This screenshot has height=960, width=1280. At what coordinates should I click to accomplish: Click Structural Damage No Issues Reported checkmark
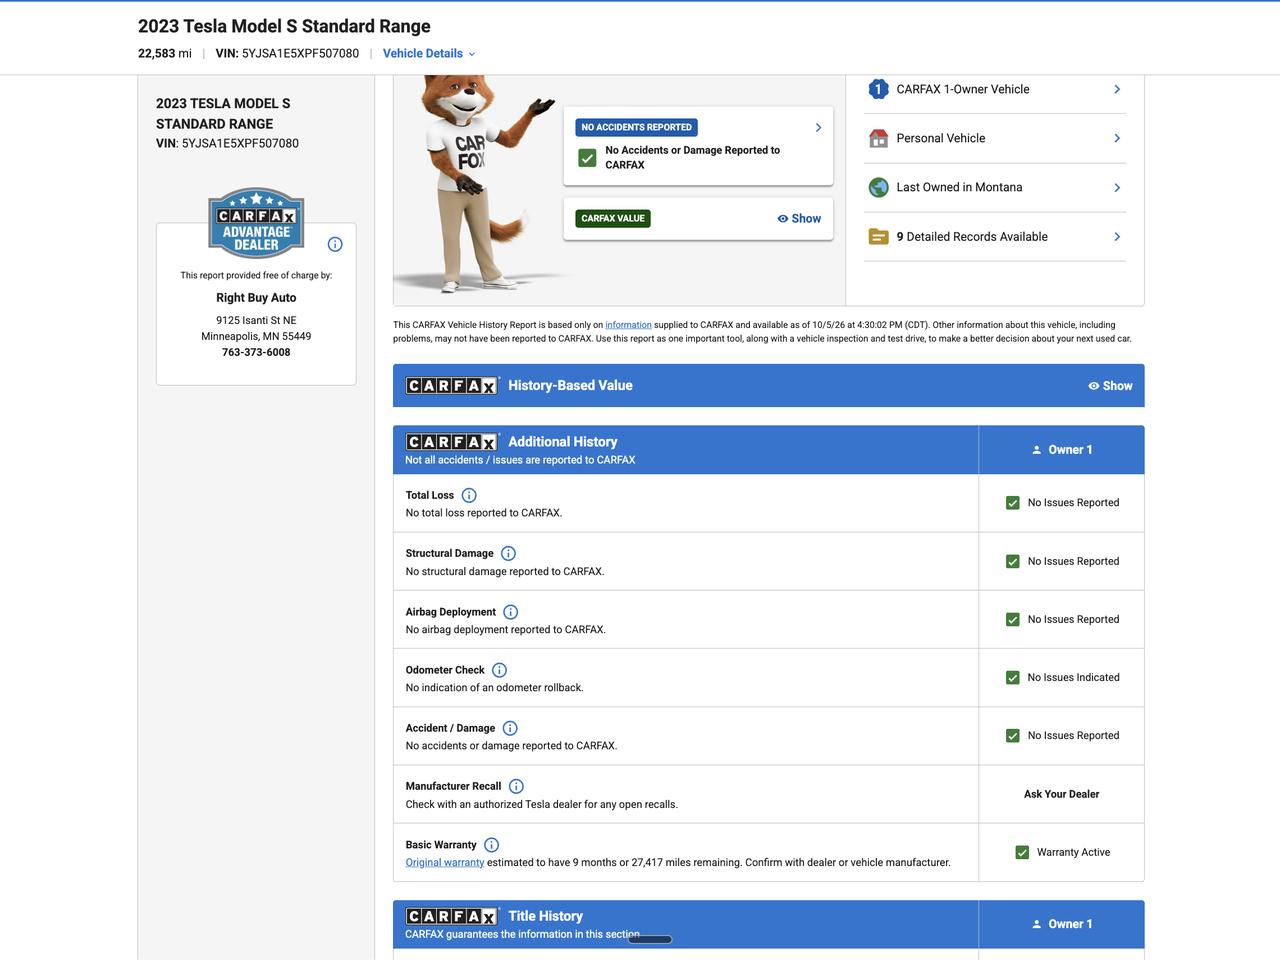pyautogui.click(x=1013, y=561)
